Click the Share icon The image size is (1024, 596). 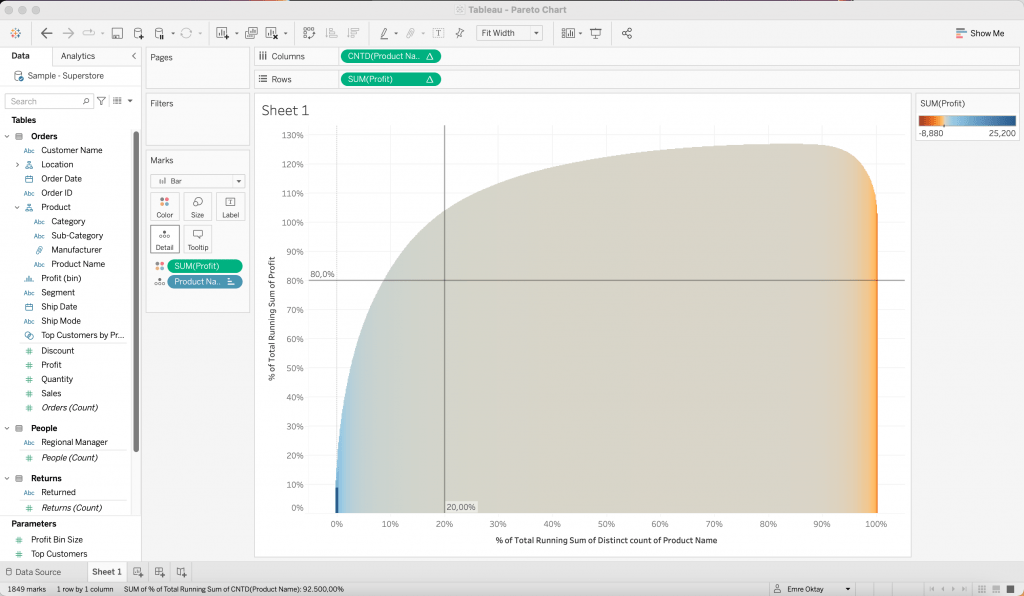point(627,33)
